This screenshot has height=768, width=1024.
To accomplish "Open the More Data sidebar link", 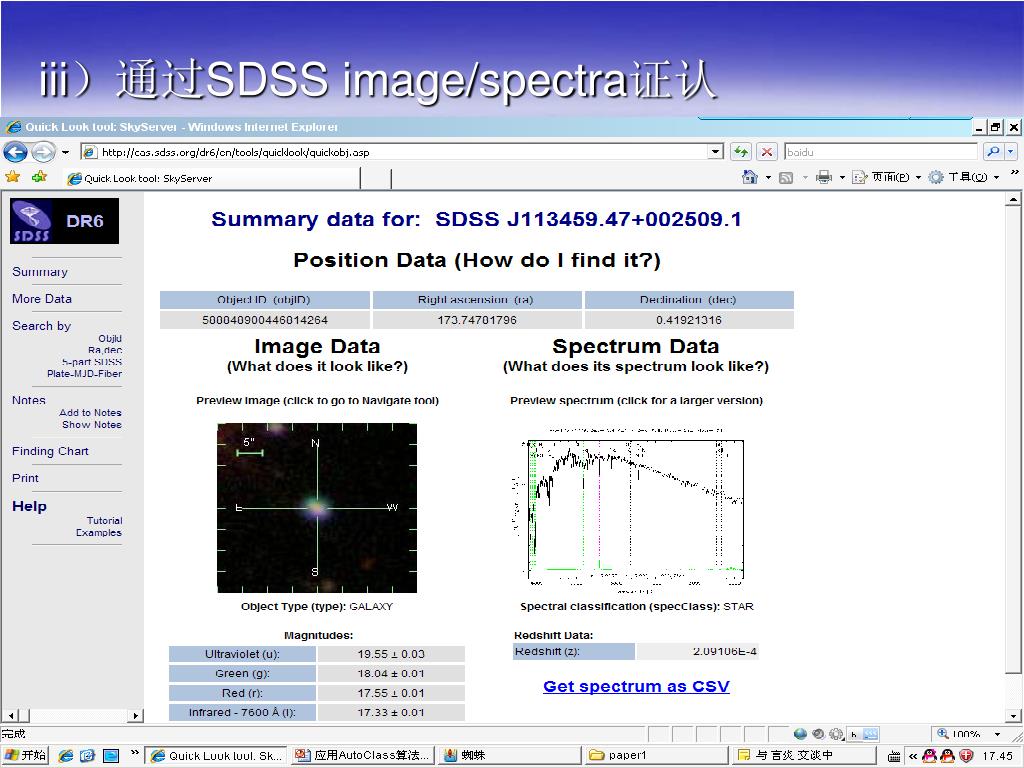I will [42, 298].
